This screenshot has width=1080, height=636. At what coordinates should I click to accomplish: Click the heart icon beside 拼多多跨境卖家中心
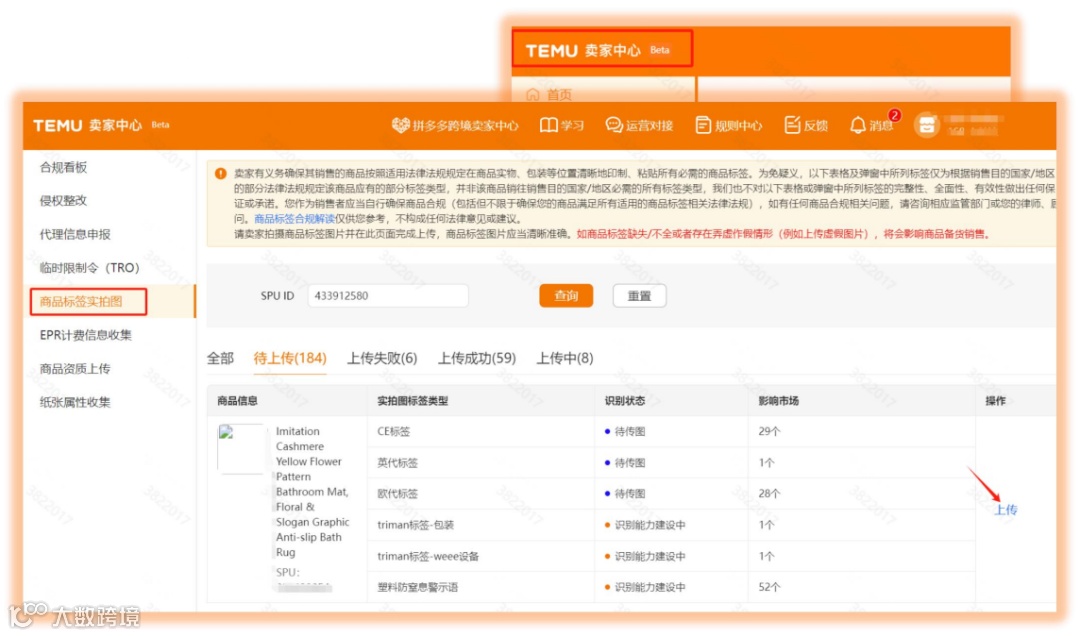[x=400, y=125]
